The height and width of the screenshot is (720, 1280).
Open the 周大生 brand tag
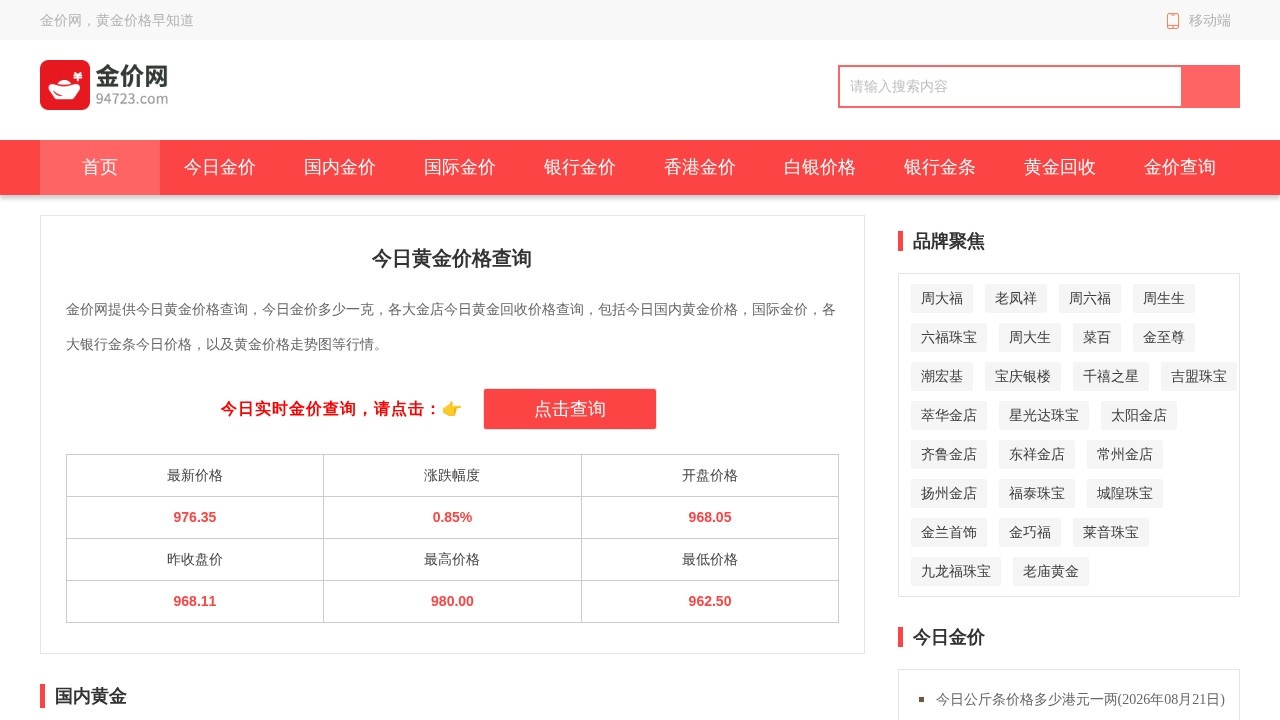1030,337
